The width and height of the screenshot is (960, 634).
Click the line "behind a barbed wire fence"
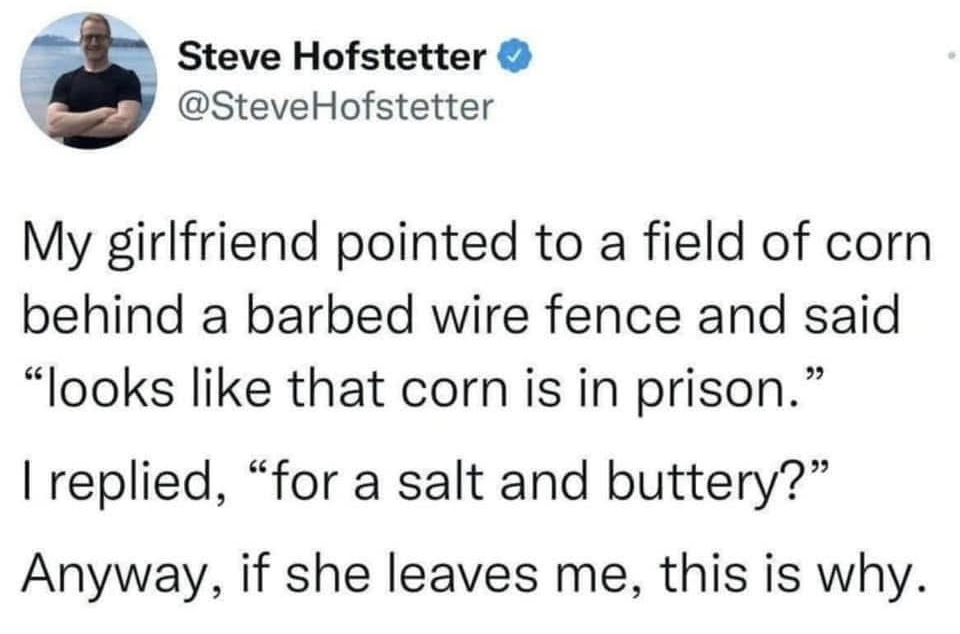coord(462,316)
